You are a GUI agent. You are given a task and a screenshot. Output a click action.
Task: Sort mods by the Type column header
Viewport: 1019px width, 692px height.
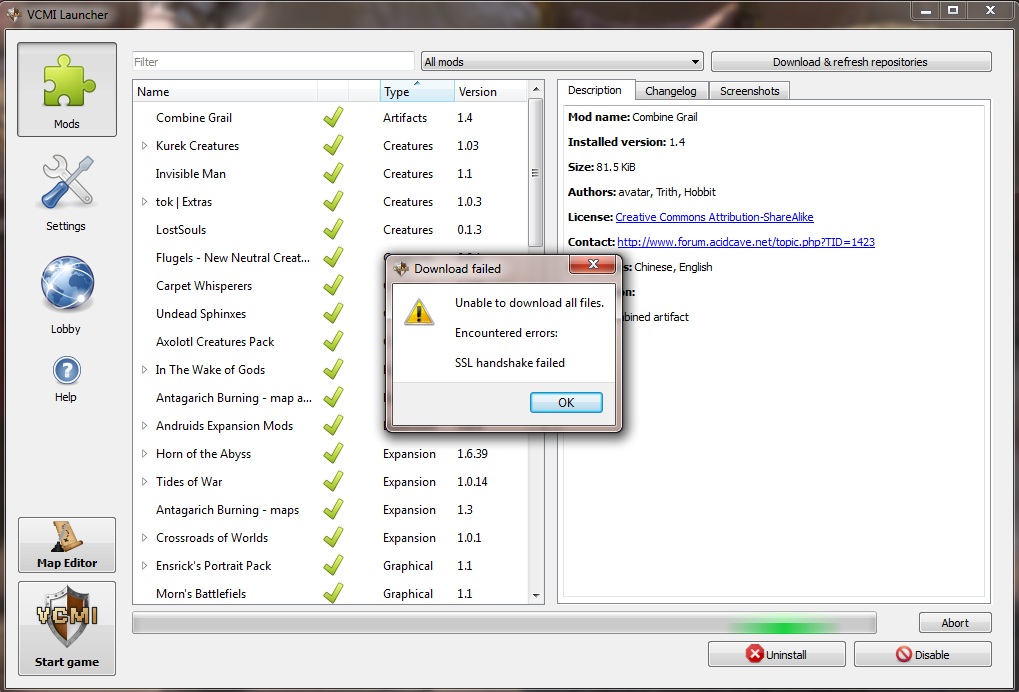pyautogui.click(x=417, y=92)
